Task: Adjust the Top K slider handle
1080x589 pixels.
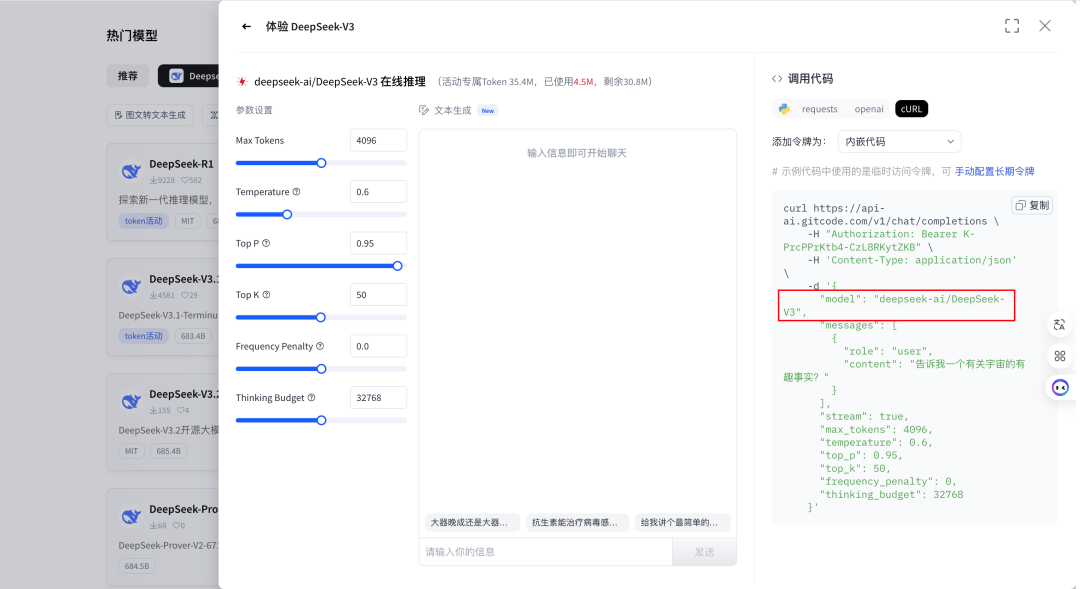Action: (x=320, y=318)
